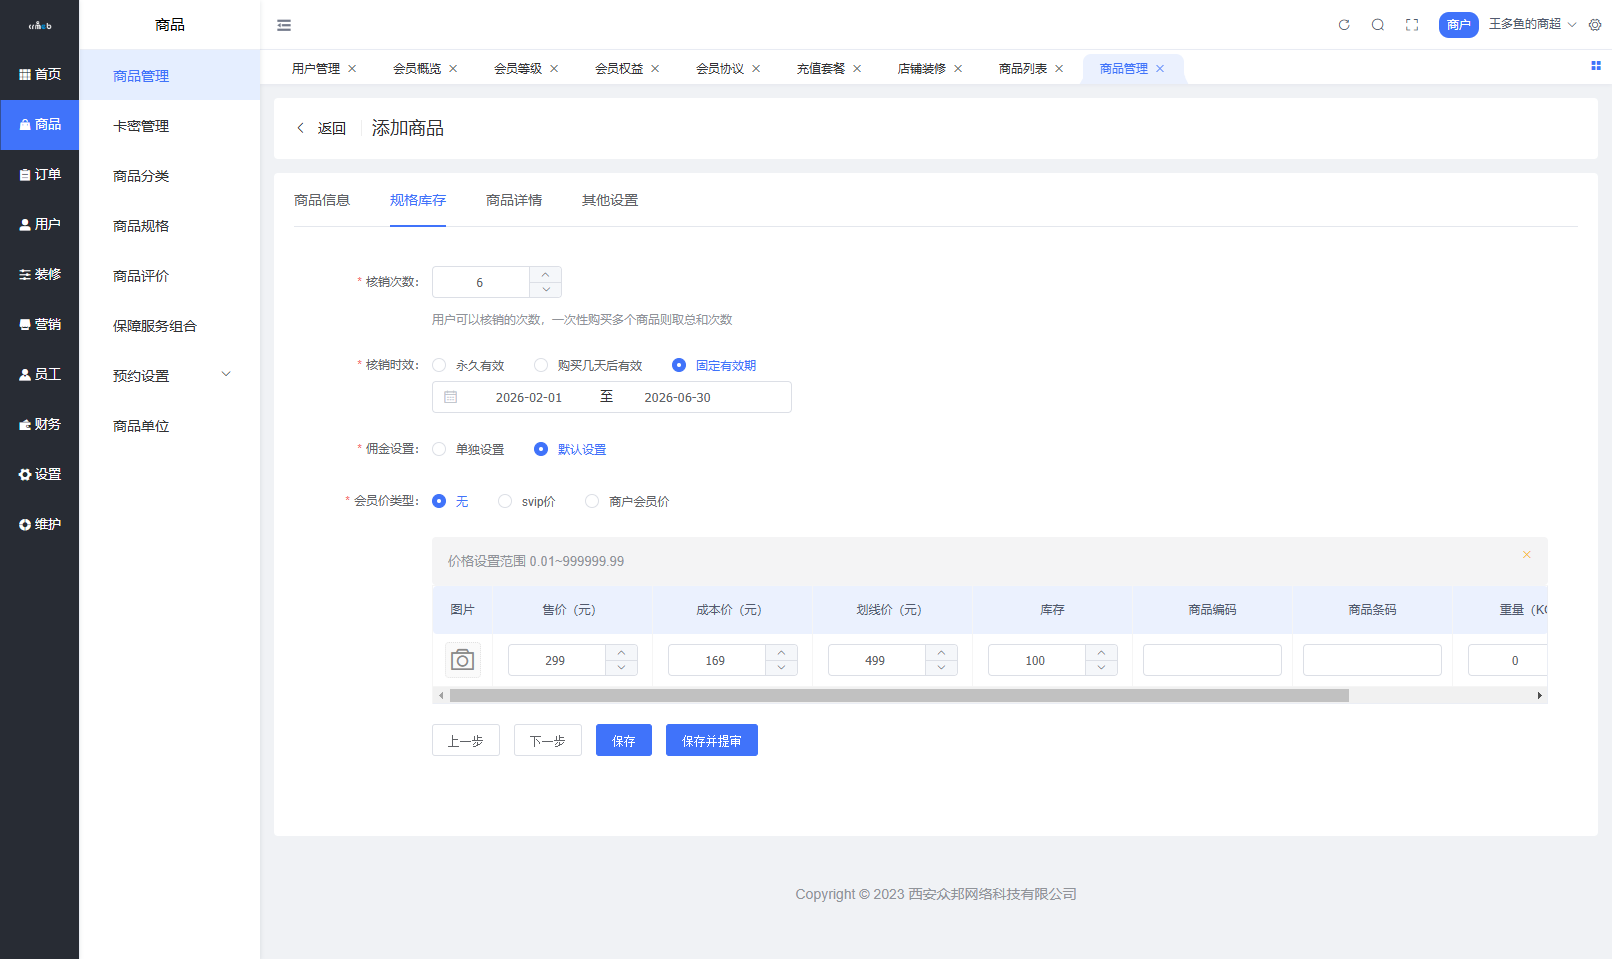
Task: Open the 王多鱼的商超 account dropdown
Action: point(1531,24)
